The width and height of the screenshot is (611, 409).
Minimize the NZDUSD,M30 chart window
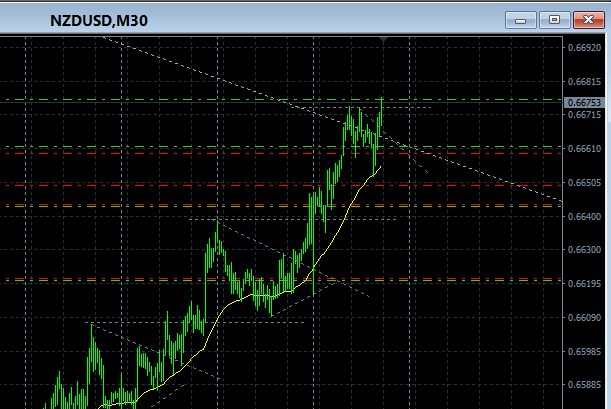tap(521, 20)
